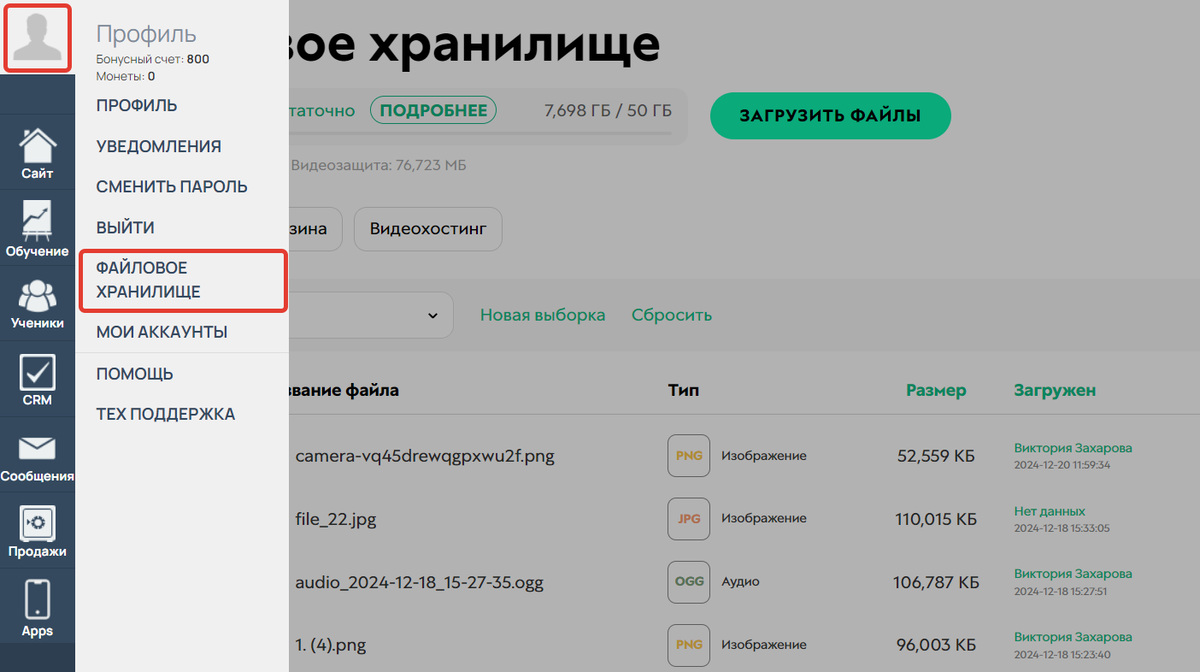The height and width of the screenshot is (672, 1200).
Task: Switch to the Видеохостинг tab
Action: pyautogui.click(x=428, y=229)
